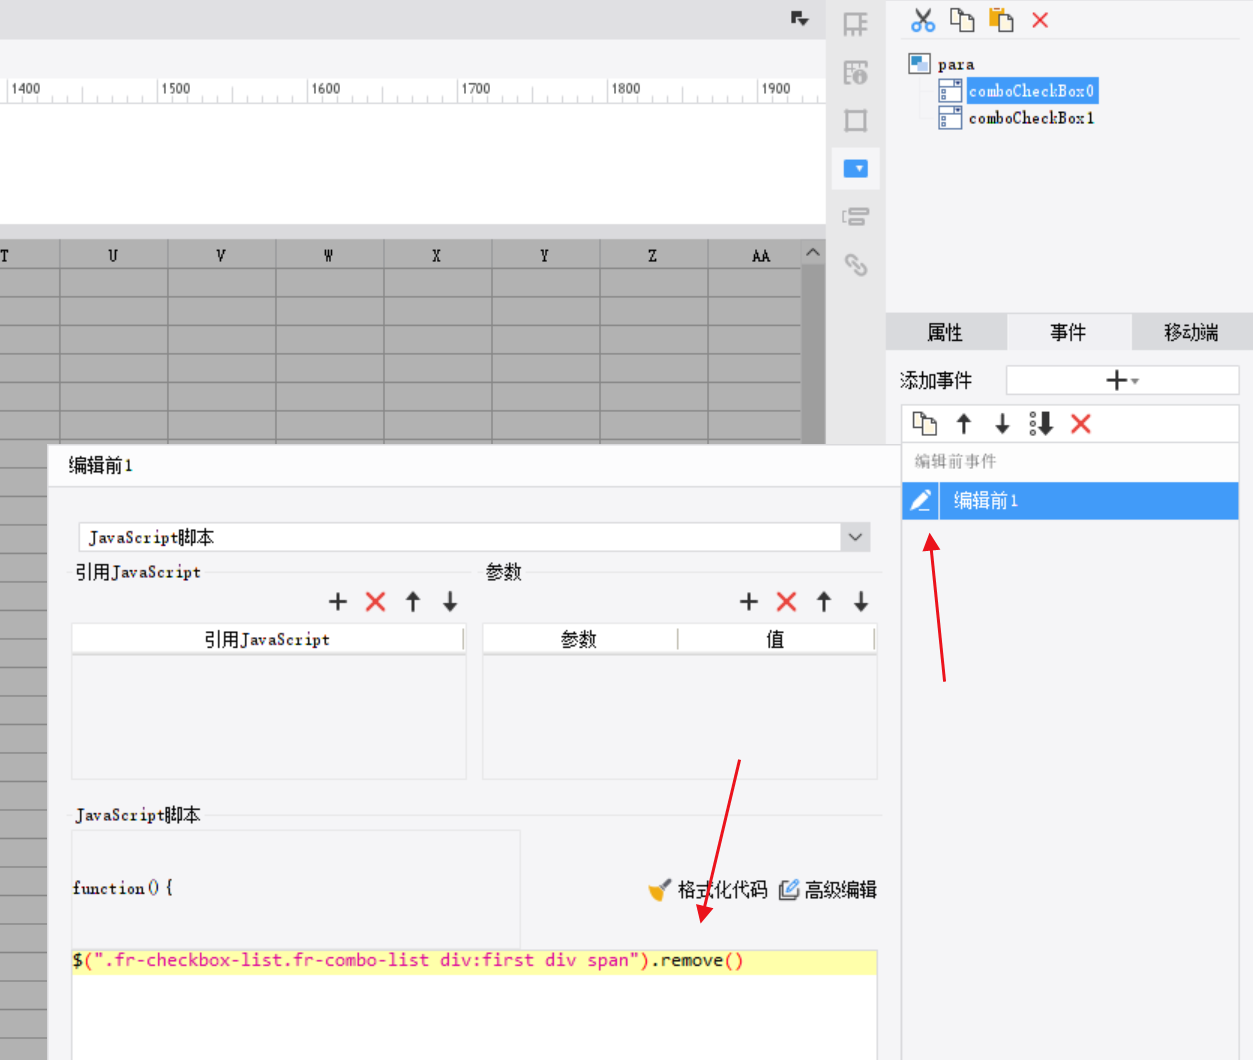Add a referenced JavaScript entry

[x=338, y=601]
